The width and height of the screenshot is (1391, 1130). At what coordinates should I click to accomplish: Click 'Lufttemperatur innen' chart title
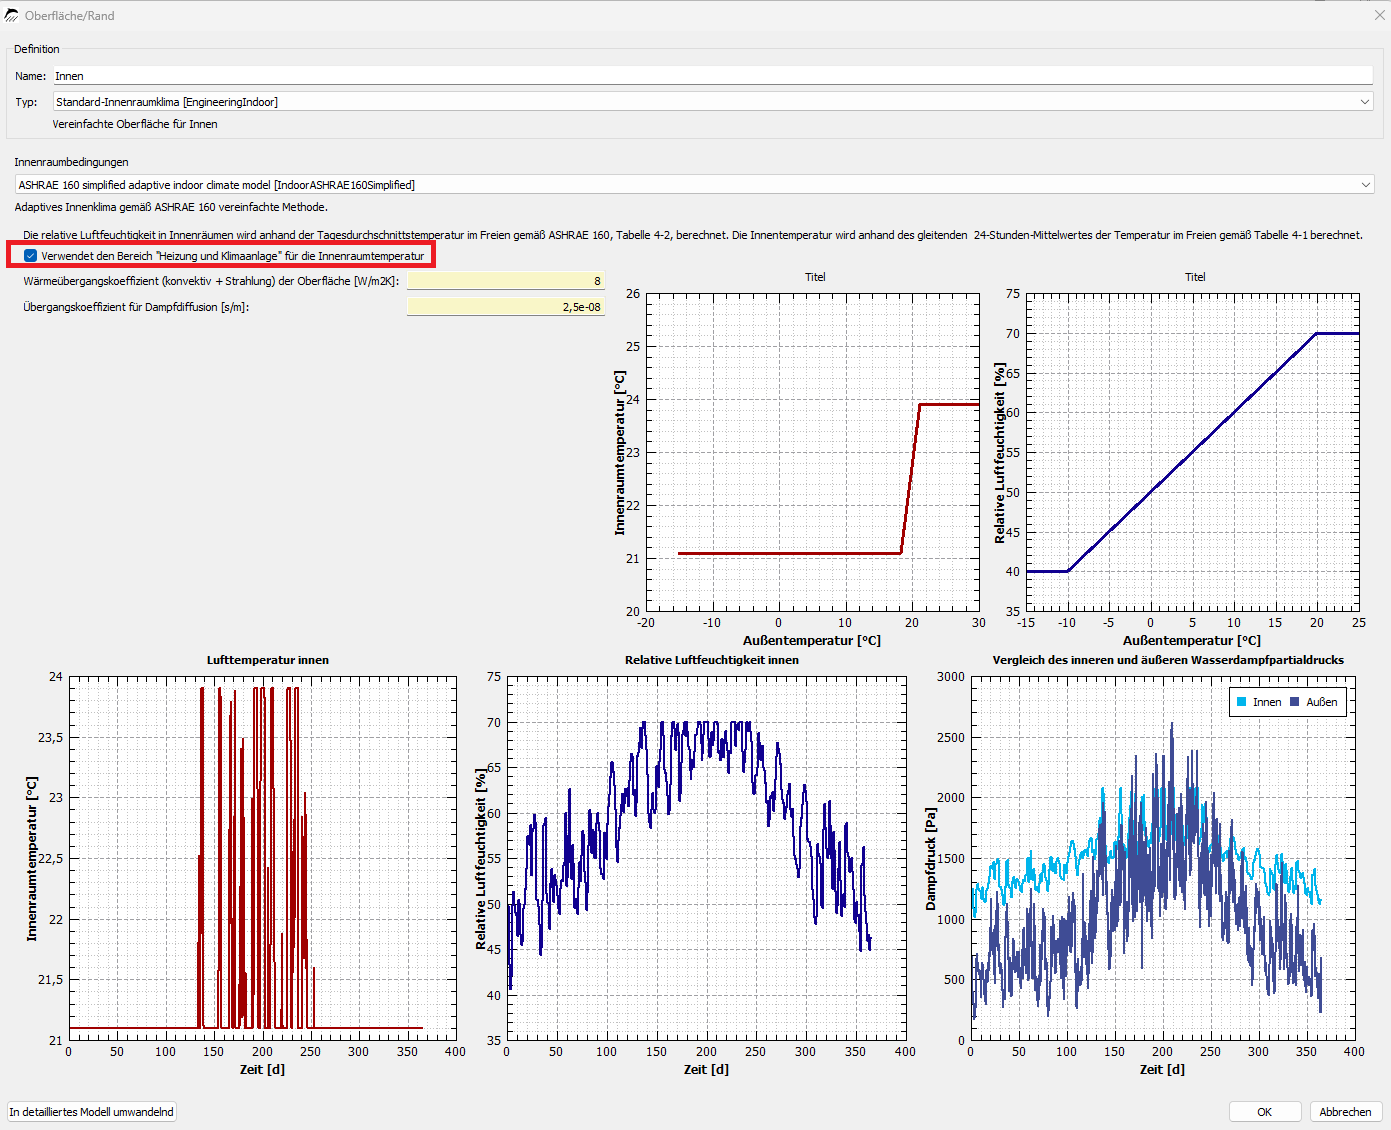pos(268,660)
